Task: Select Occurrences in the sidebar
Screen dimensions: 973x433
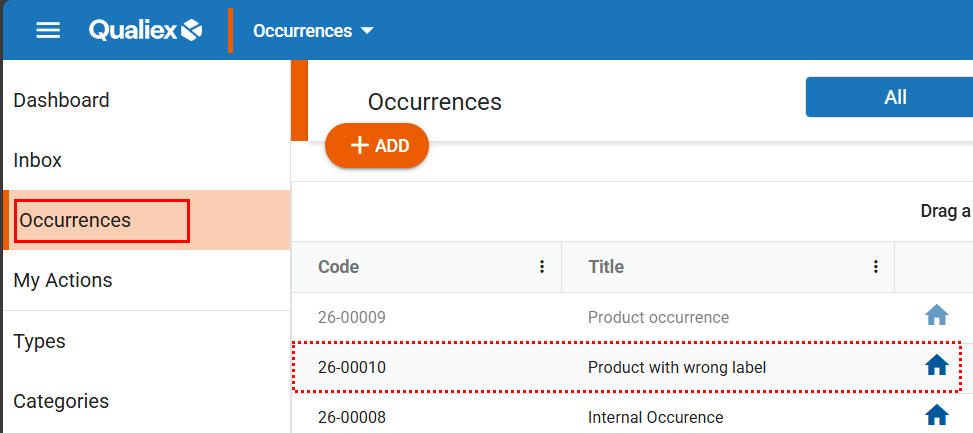Action: (x=76, y=220)
